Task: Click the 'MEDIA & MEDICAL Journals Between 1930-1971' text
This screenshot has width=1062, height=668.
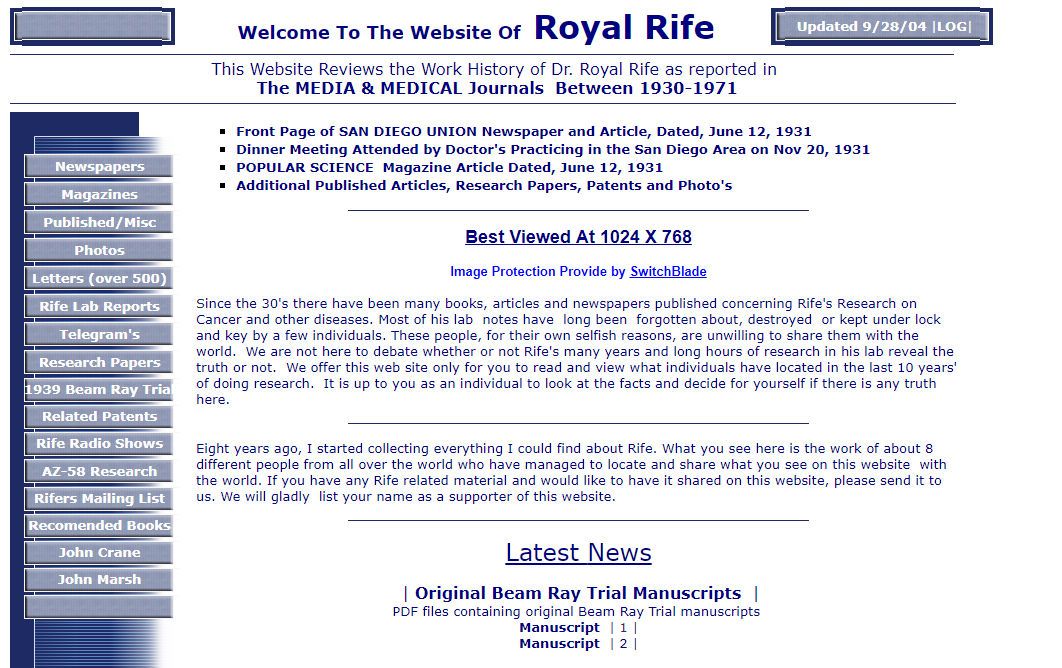Action: point(496,88)
